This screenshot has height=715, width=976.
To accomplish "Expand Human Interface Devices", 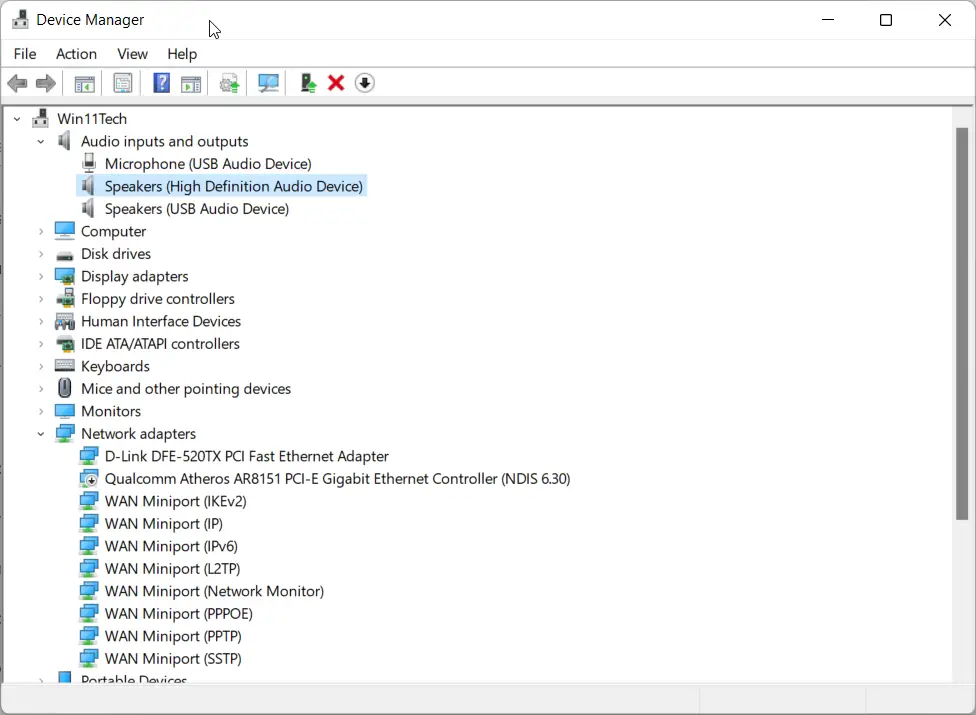I will click(40, 322).
